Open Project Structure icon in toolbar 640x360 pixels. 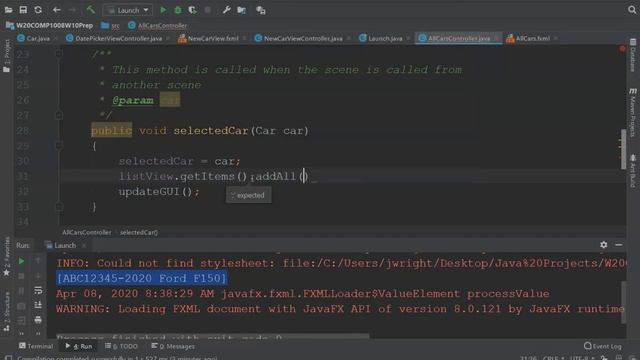click(x=242, y=10)
